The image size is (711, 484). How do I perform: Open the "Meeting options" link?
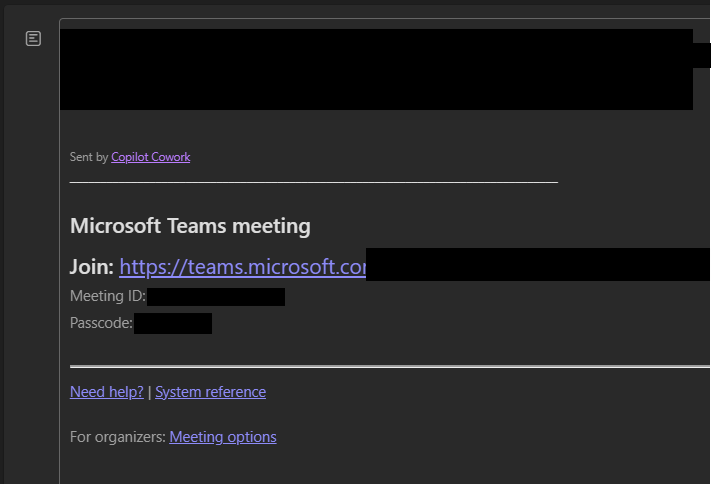223,437
